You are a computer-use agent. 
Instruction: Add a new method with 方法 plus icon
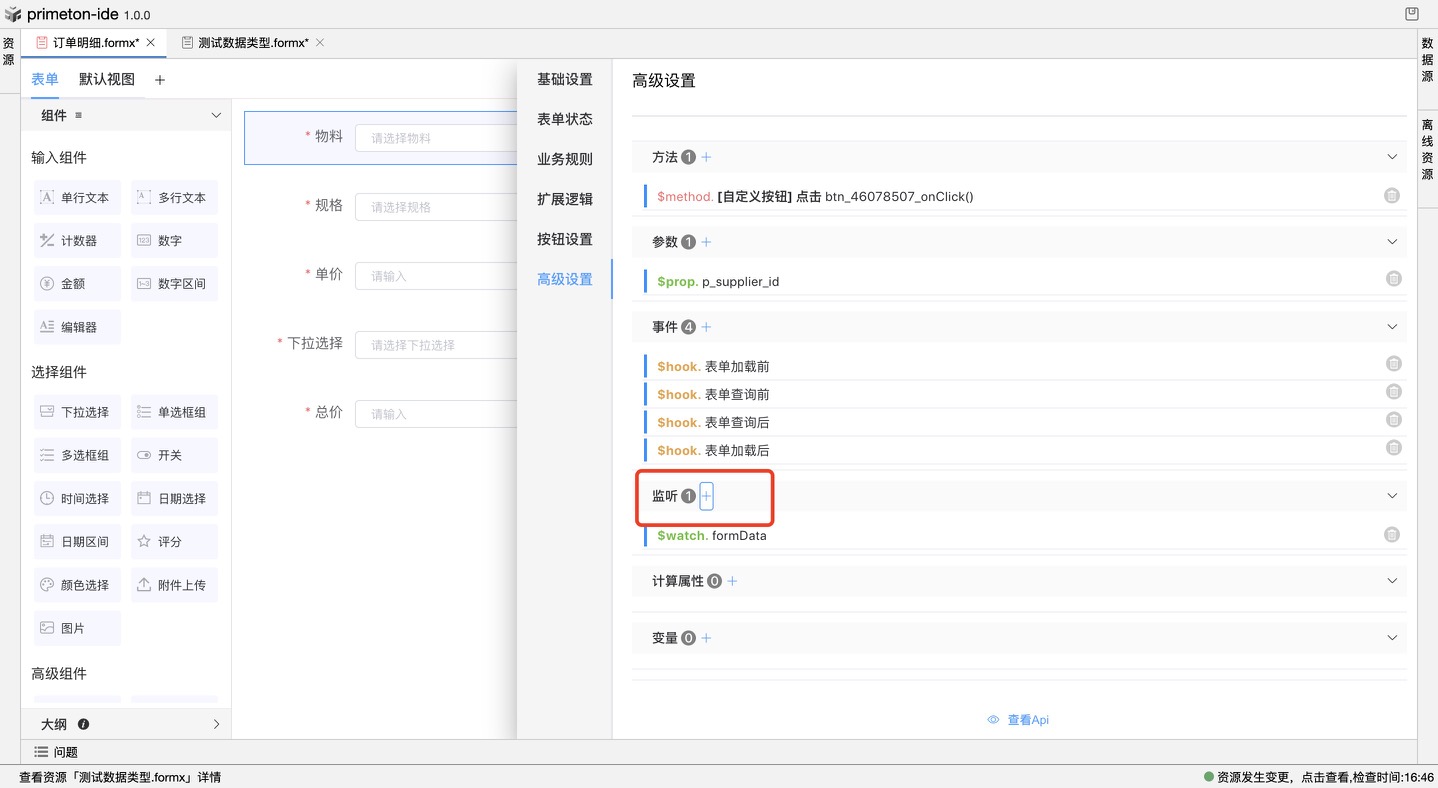[x=706, y=157]
